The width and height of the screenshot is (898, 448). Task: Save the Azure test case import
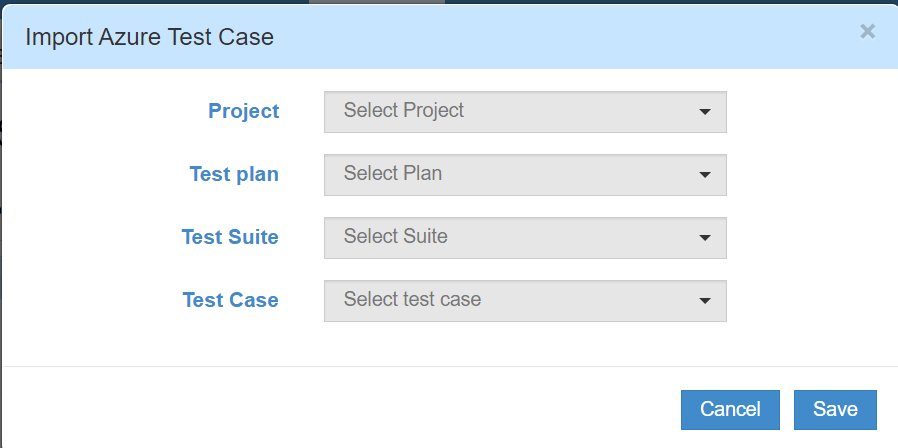point(835,409)
